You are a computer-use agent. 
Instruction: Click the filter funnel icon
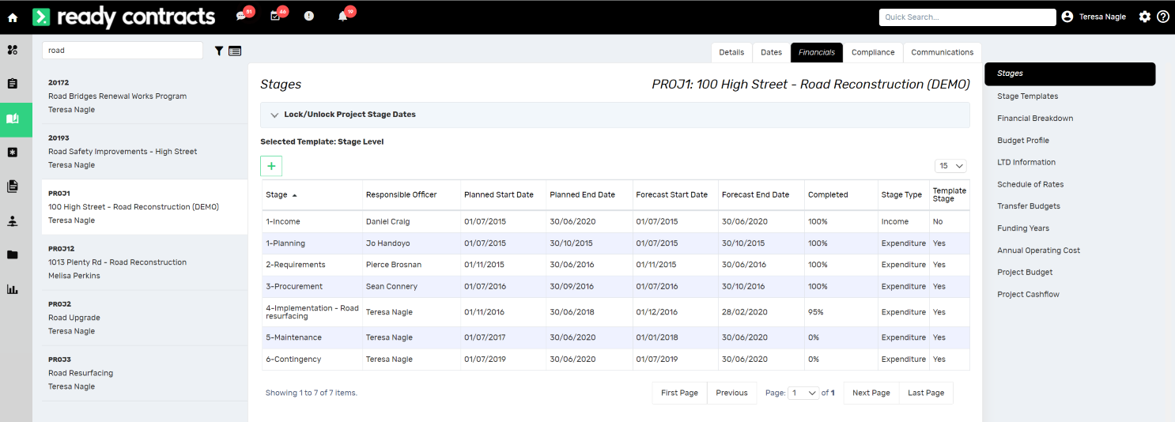219,51
